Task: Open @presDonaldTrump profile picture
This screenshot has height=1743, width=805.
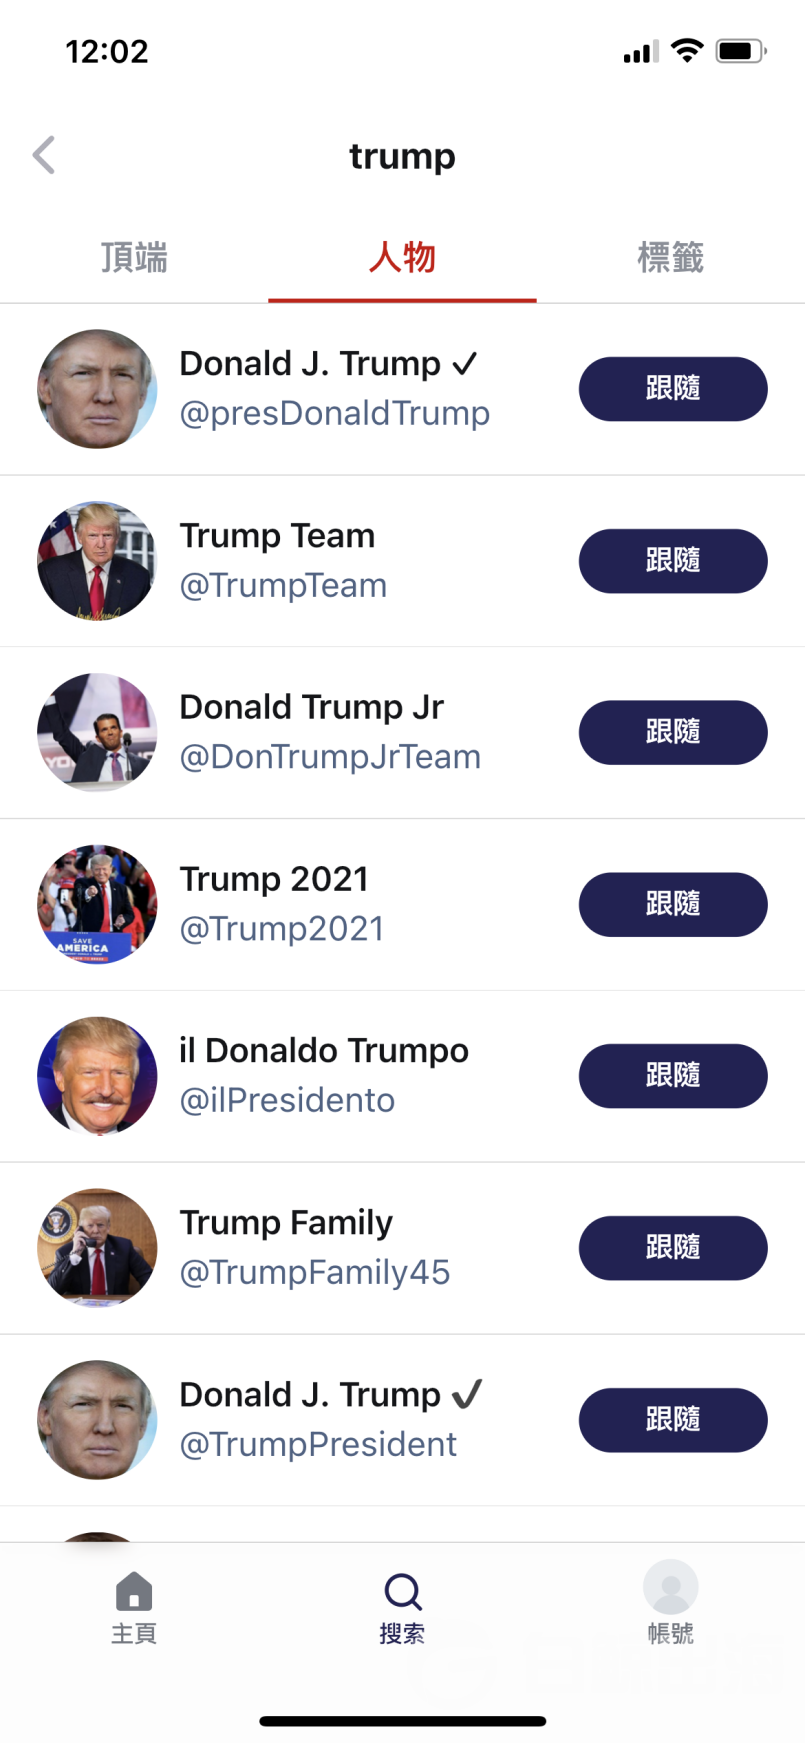Action: click(x=97, y=389)
